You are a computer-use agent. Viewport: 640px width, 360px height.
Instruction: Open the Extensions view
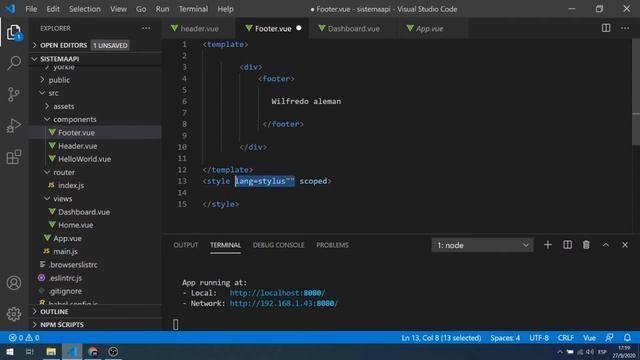click(14, 157)
